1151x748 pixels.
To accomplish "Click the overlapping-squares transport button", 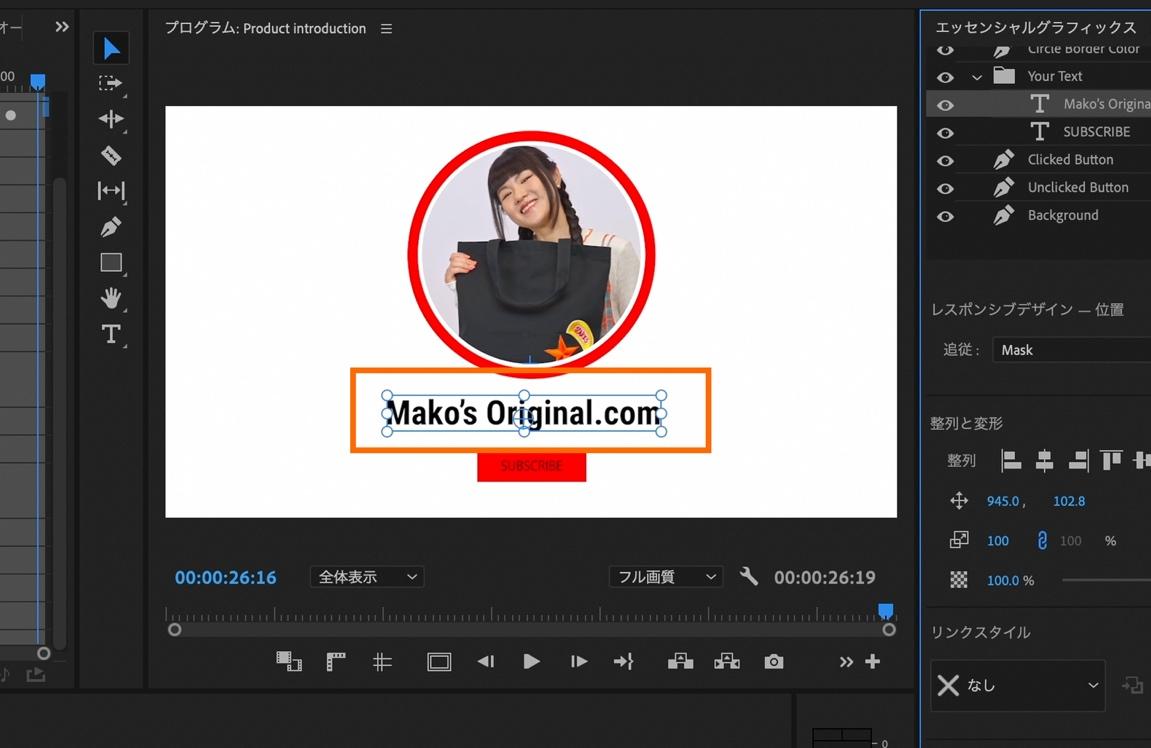I will point(288,661).
